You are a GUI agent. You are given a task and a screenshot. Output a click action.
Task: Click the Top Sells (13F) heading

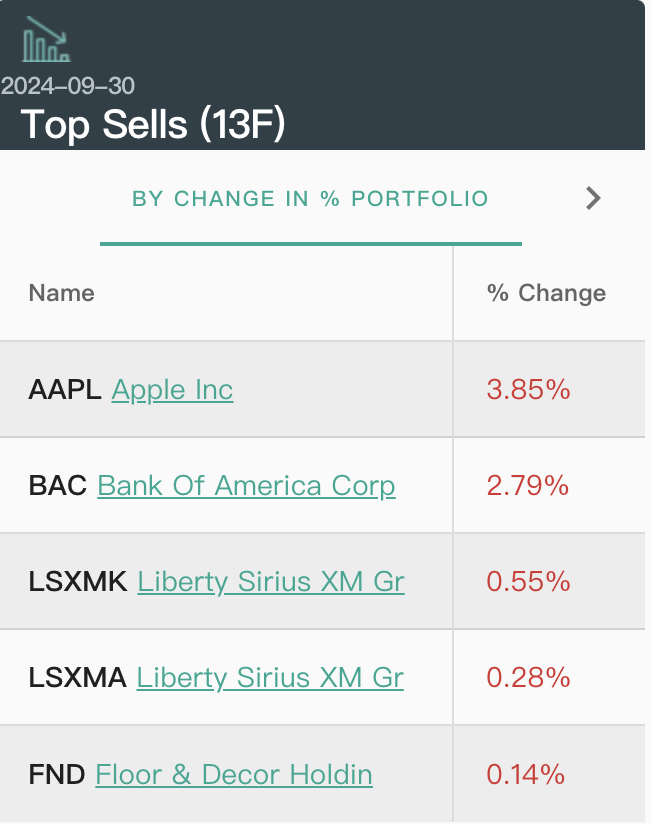tap(153, 125)
